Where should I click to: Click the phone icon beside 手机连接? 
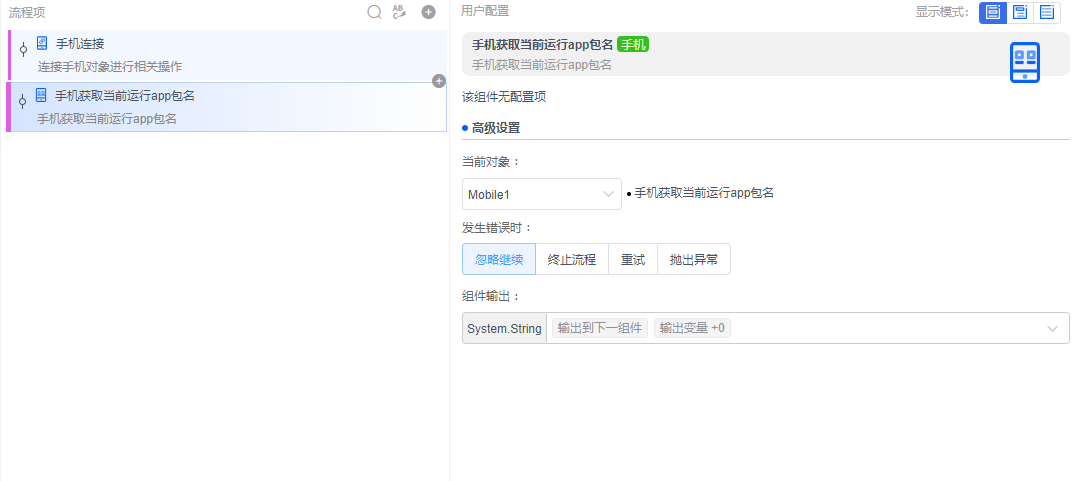tap(42, 43)
